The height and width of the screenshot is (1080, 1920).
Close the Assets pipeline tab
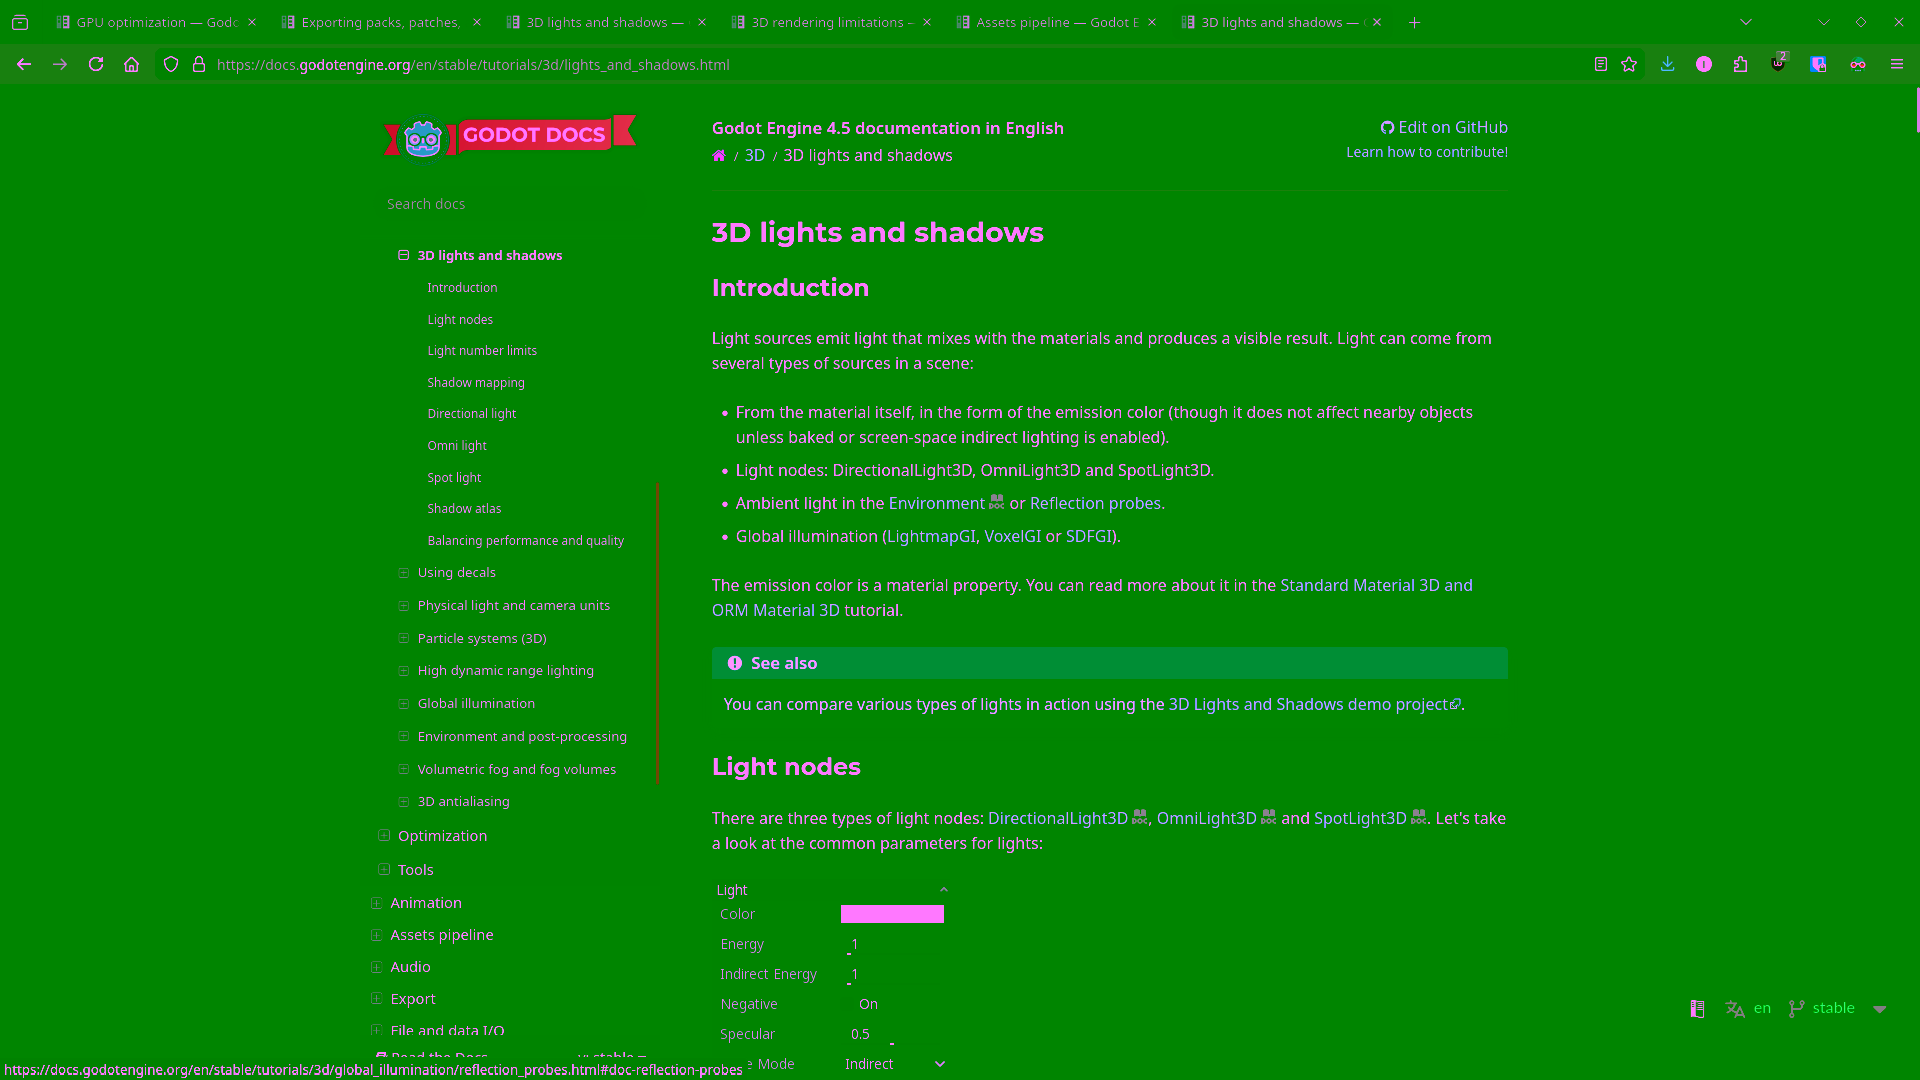[1152, 22]
